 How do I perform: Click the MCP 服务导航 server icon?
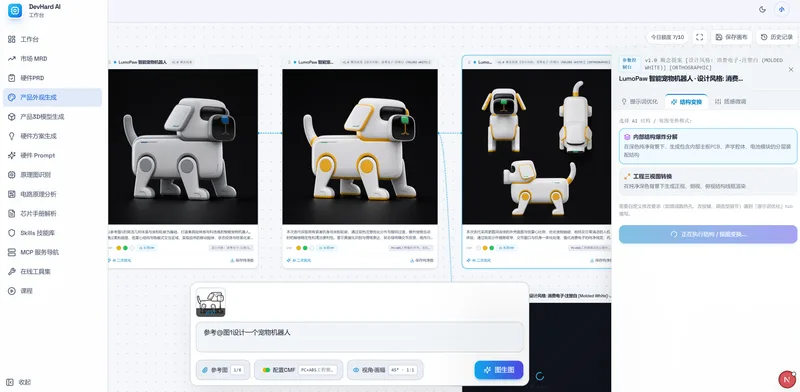(12, 252)
